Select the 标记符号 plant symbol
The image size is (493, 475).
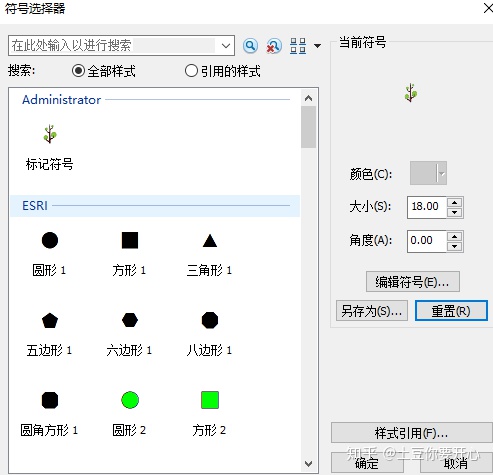[50, 134]
